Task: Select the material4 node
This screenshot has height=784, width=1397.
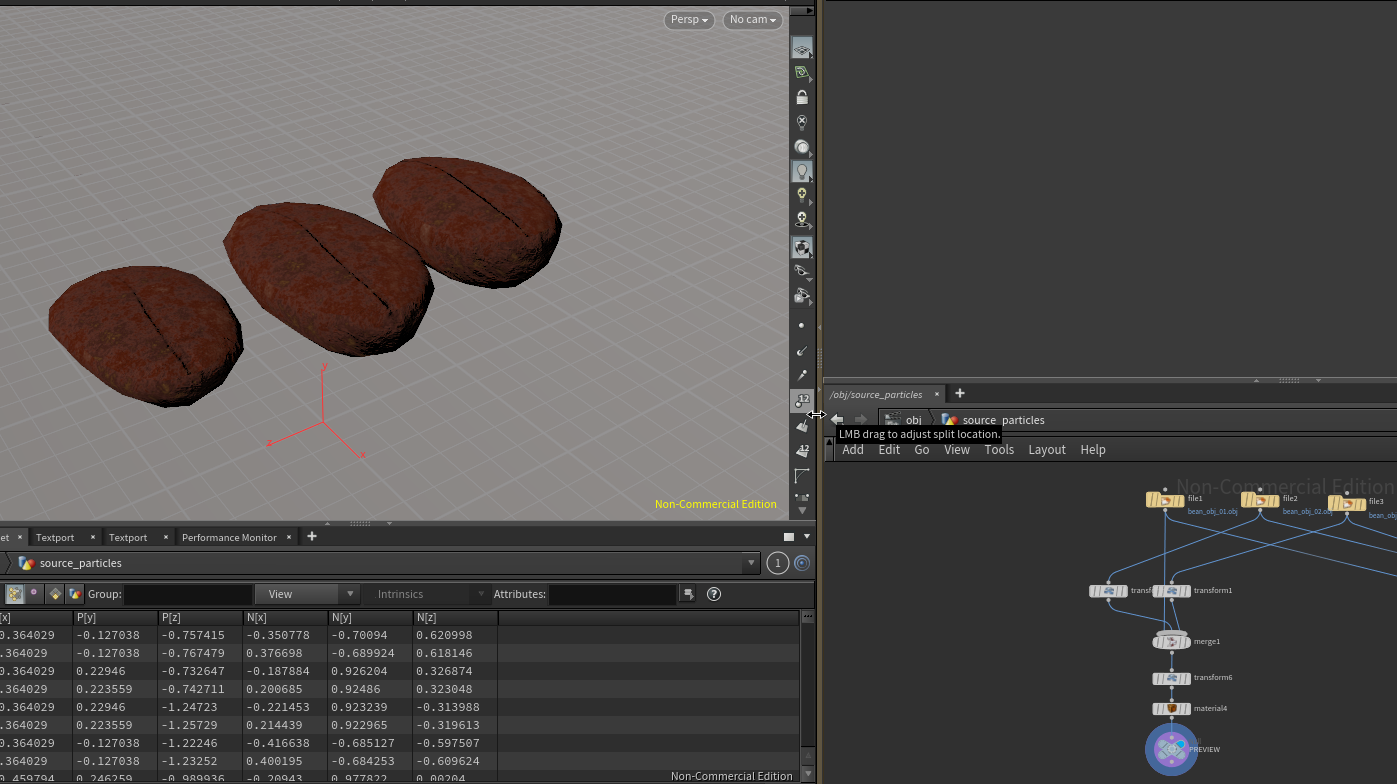Action: tap(1171, 709)
